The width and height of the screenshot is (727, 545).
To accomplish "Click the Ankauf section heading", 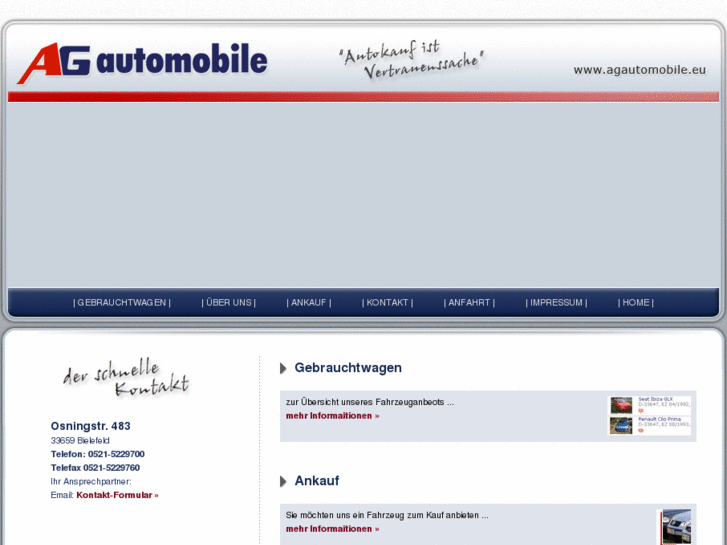I will click(x=317, y=481).
